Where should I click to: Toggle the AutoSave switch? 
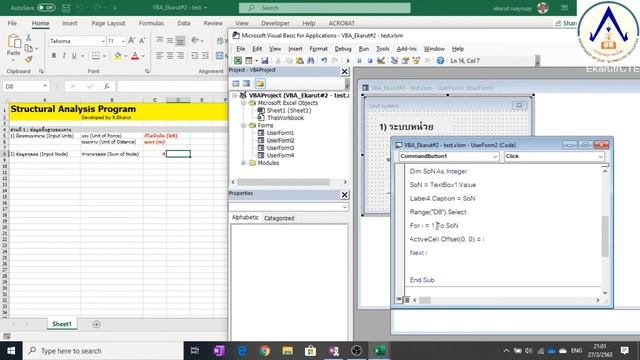pyautogui.click(x=46, y=7)
